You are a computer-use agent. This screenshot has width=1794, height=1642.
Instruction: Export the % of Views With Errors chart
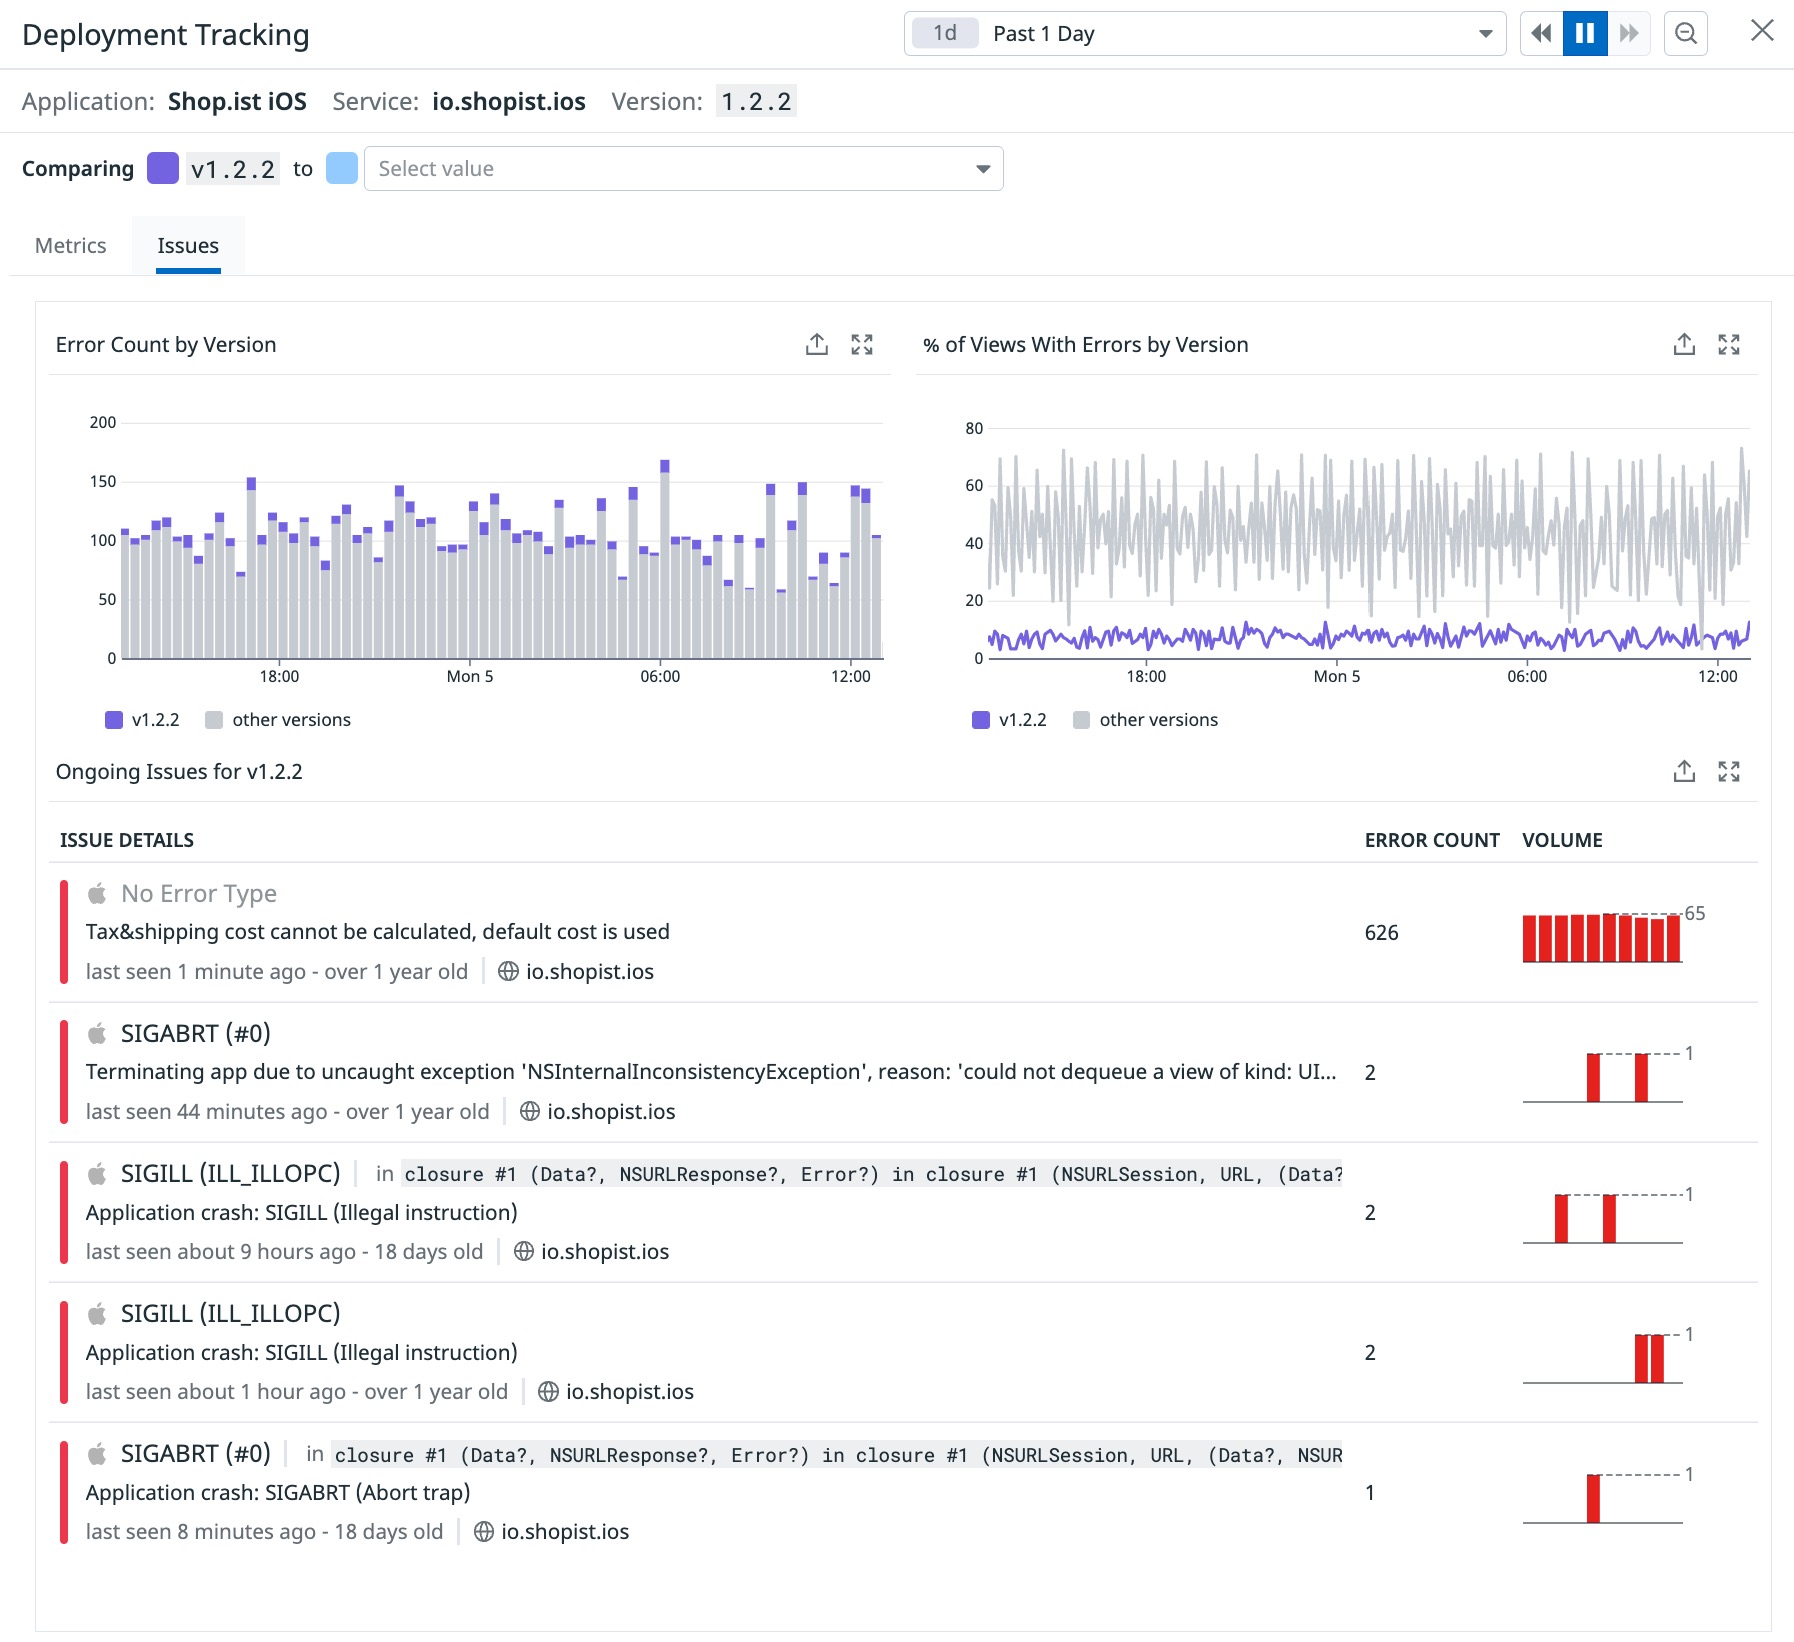pyautogui.click(x=1684, y=345)
